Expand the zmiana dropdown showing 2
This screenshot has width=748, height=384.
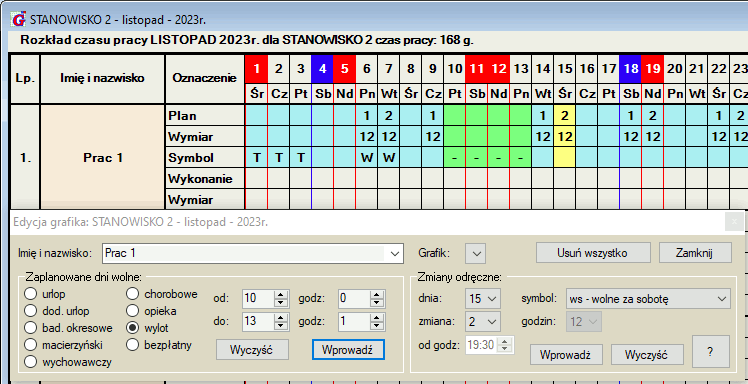482,321
